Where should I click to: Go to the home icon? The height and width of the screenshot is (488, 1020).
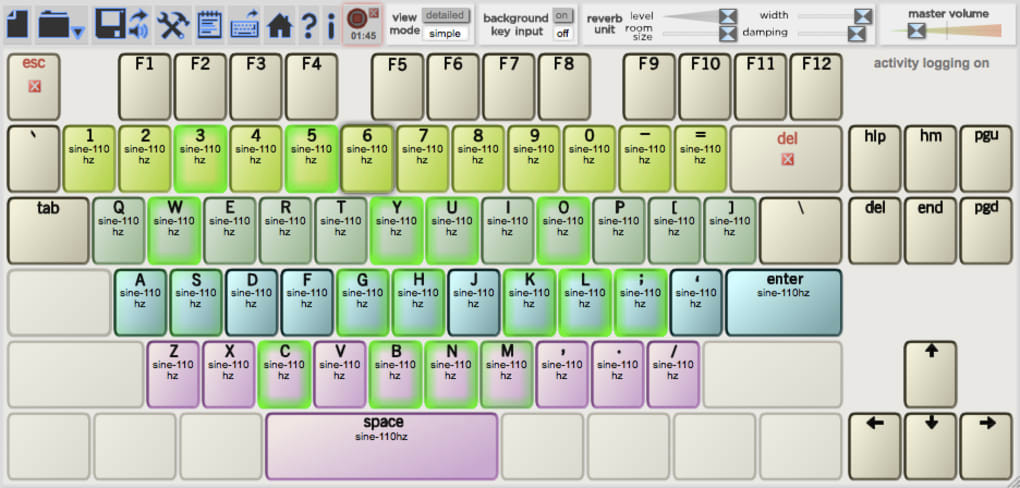280,25
